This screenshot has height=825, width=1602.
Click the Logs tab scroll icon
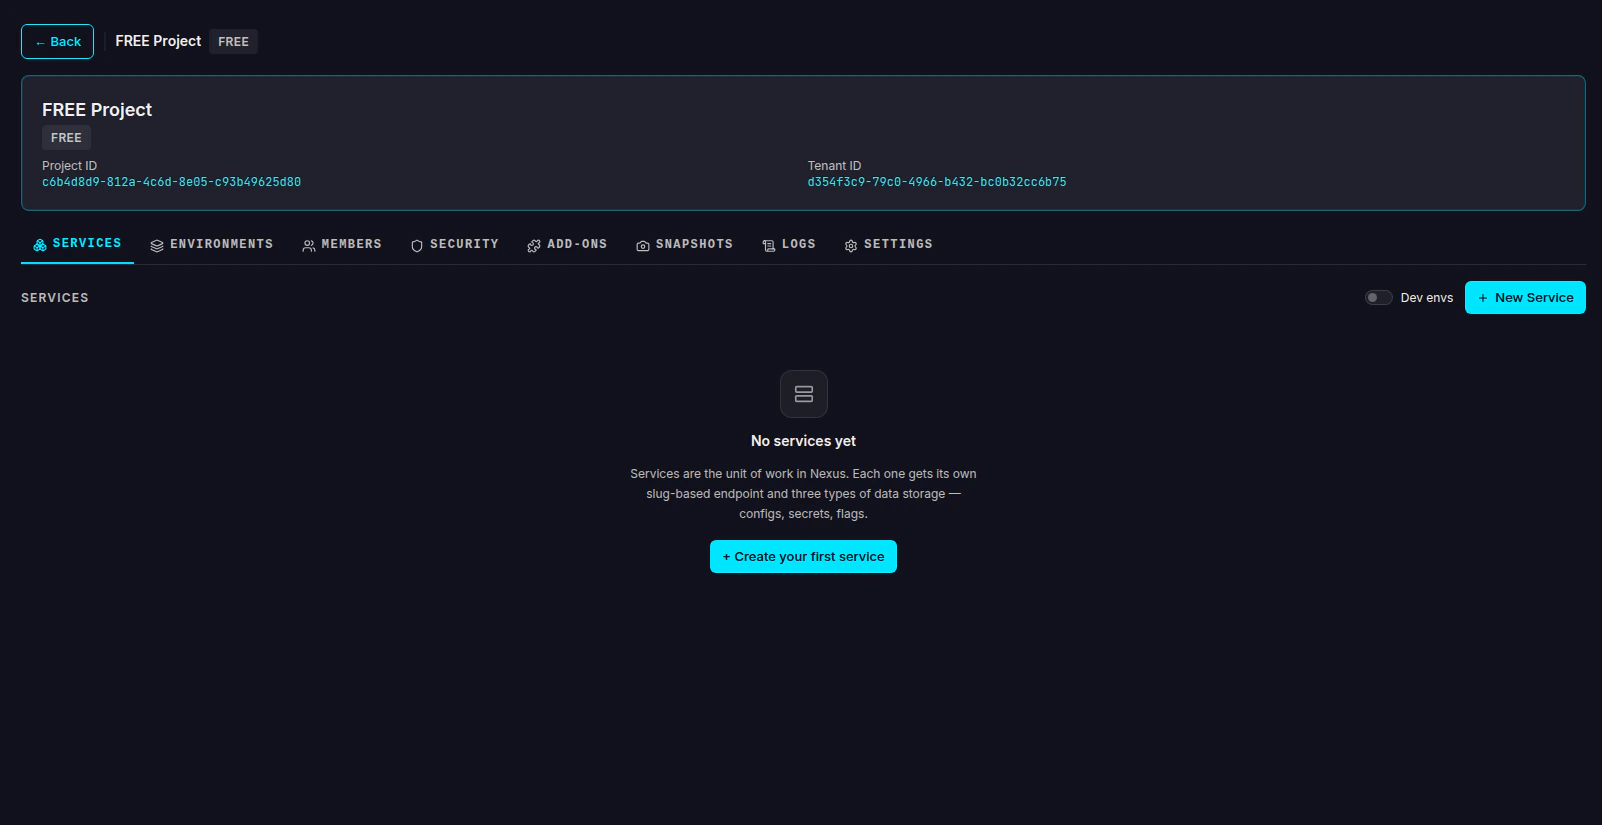pos(769,246)
